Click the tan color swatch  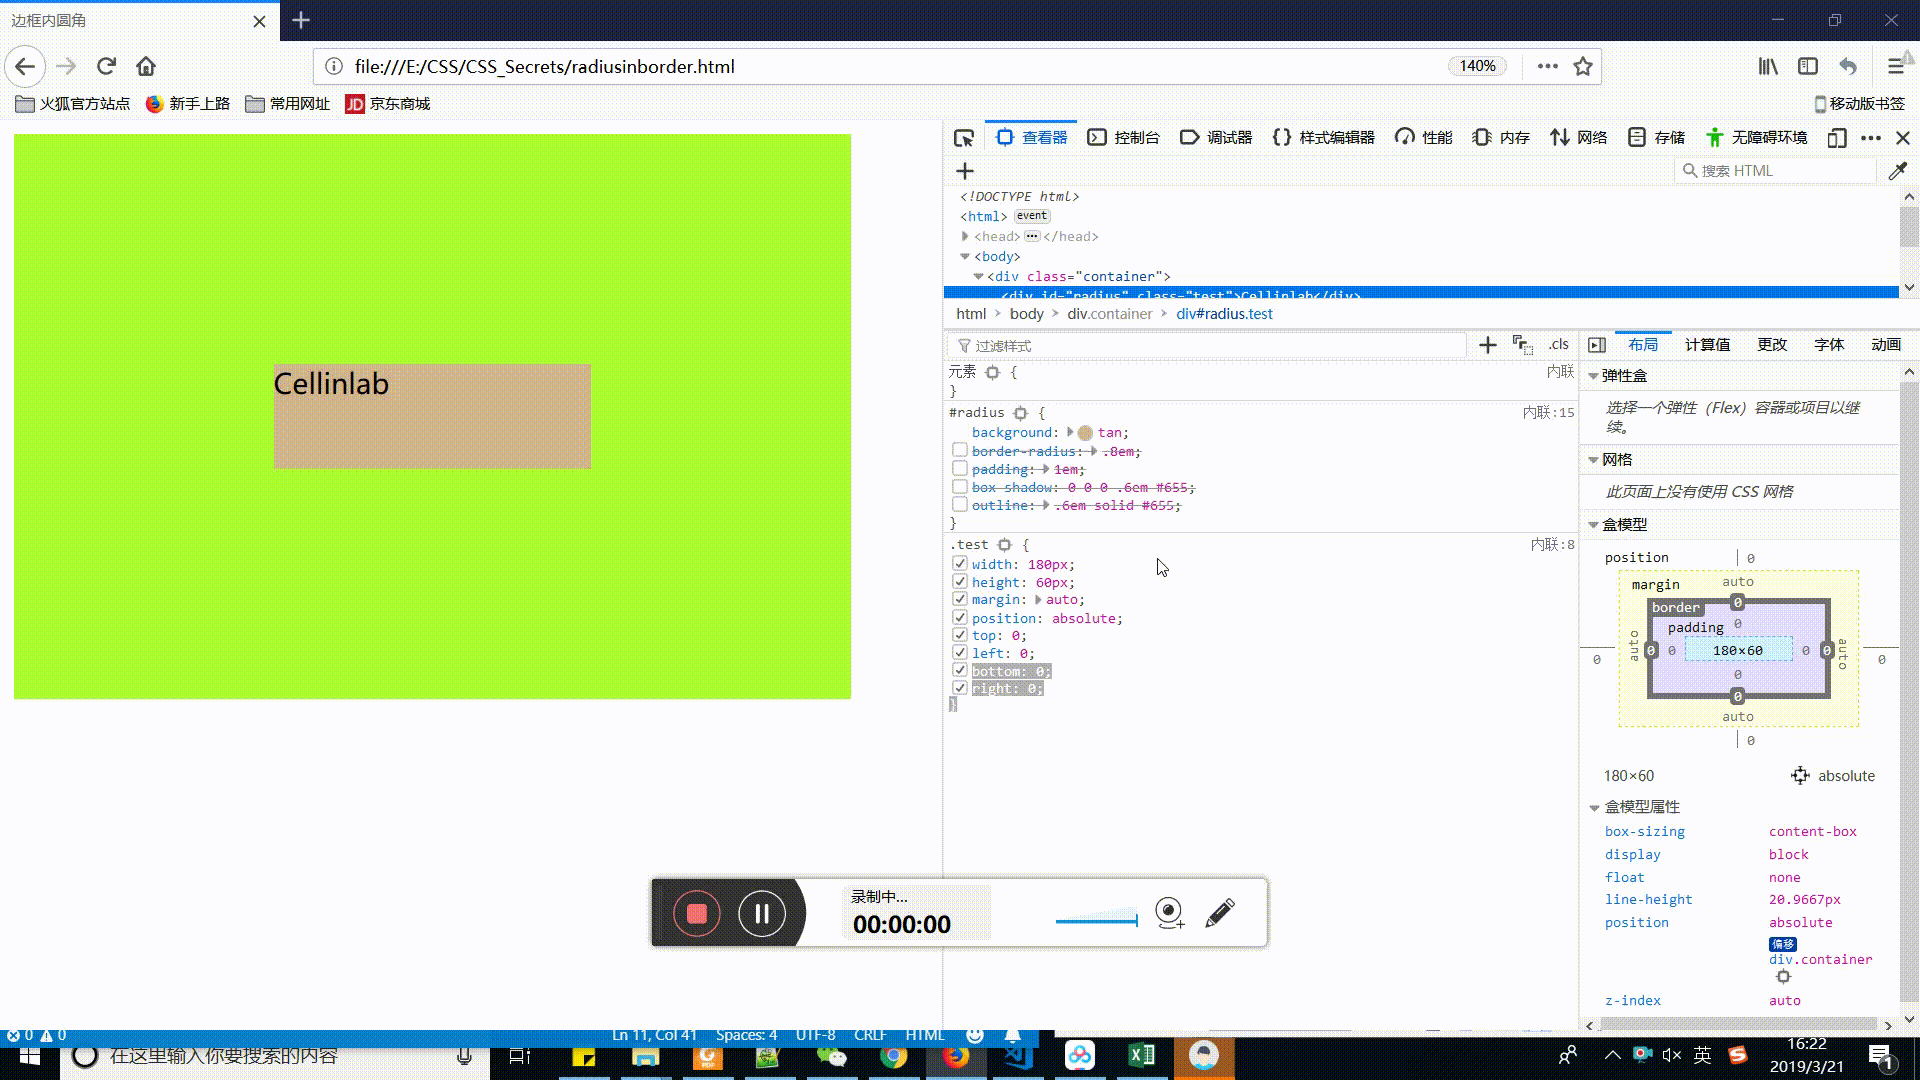[1085, 433]
